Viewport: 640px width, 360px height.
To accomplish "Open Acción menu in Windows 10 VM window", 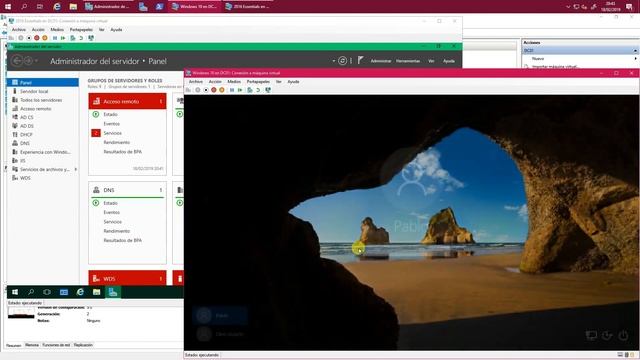I will pyautogui.click(x=215, y=82).
